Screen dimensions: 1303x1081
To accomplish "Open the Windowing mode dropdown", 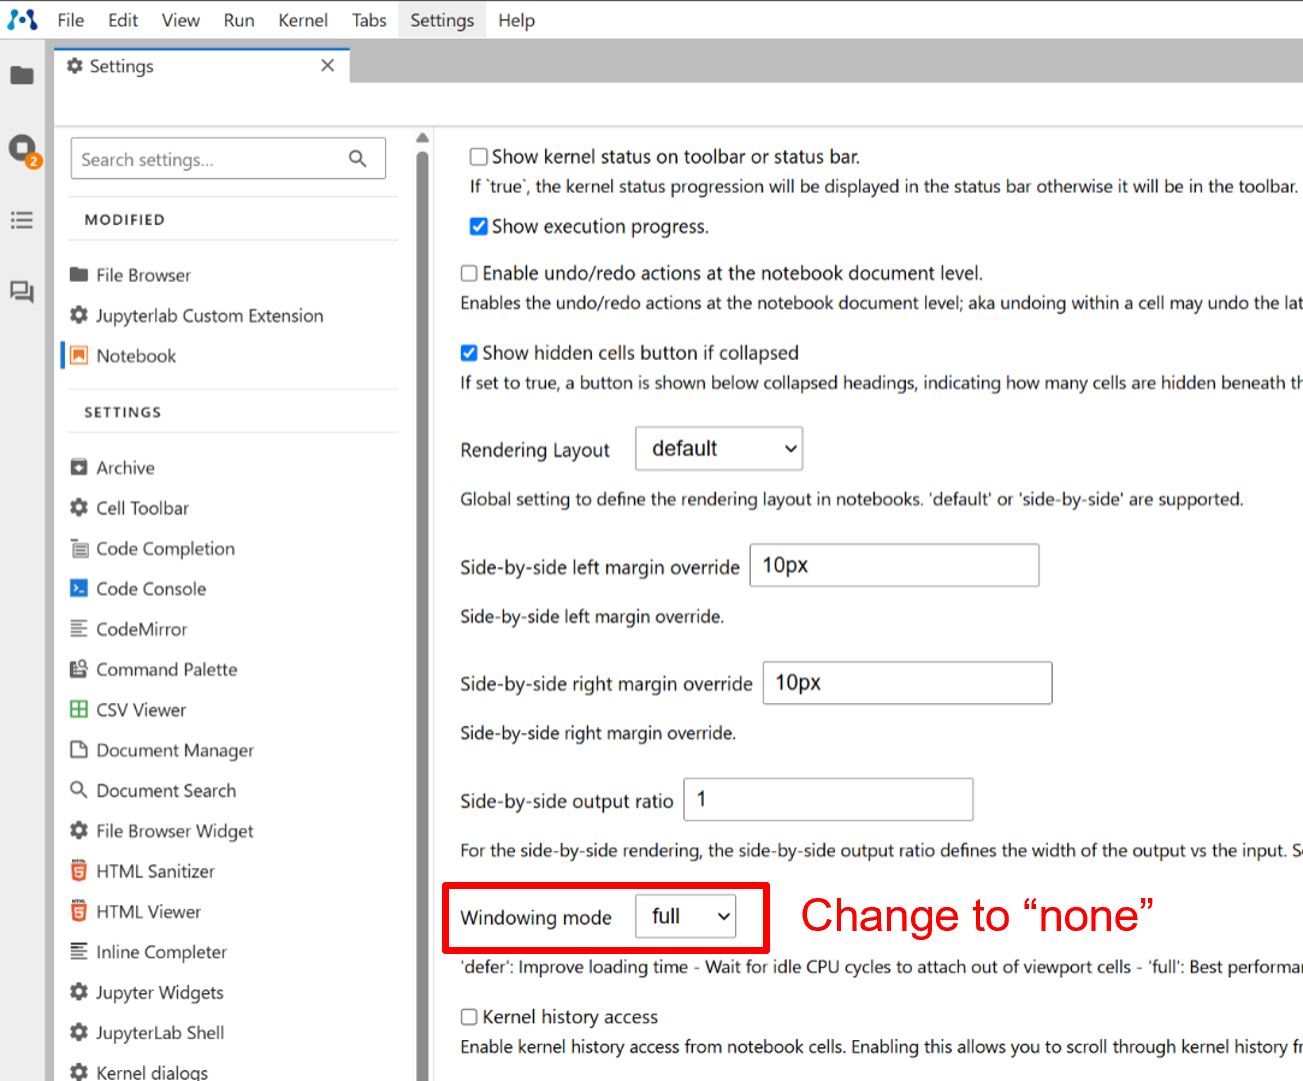I will pyautogui.click(x=686, y=917).
